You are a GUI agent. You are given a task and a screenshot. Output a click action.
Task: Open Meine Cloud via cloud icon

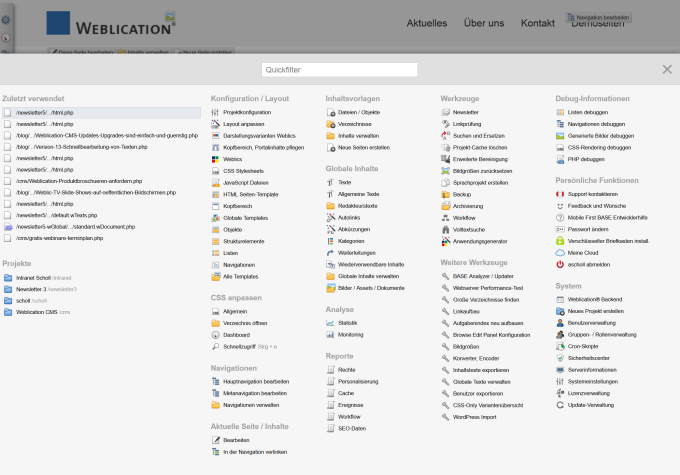(560, 253)
